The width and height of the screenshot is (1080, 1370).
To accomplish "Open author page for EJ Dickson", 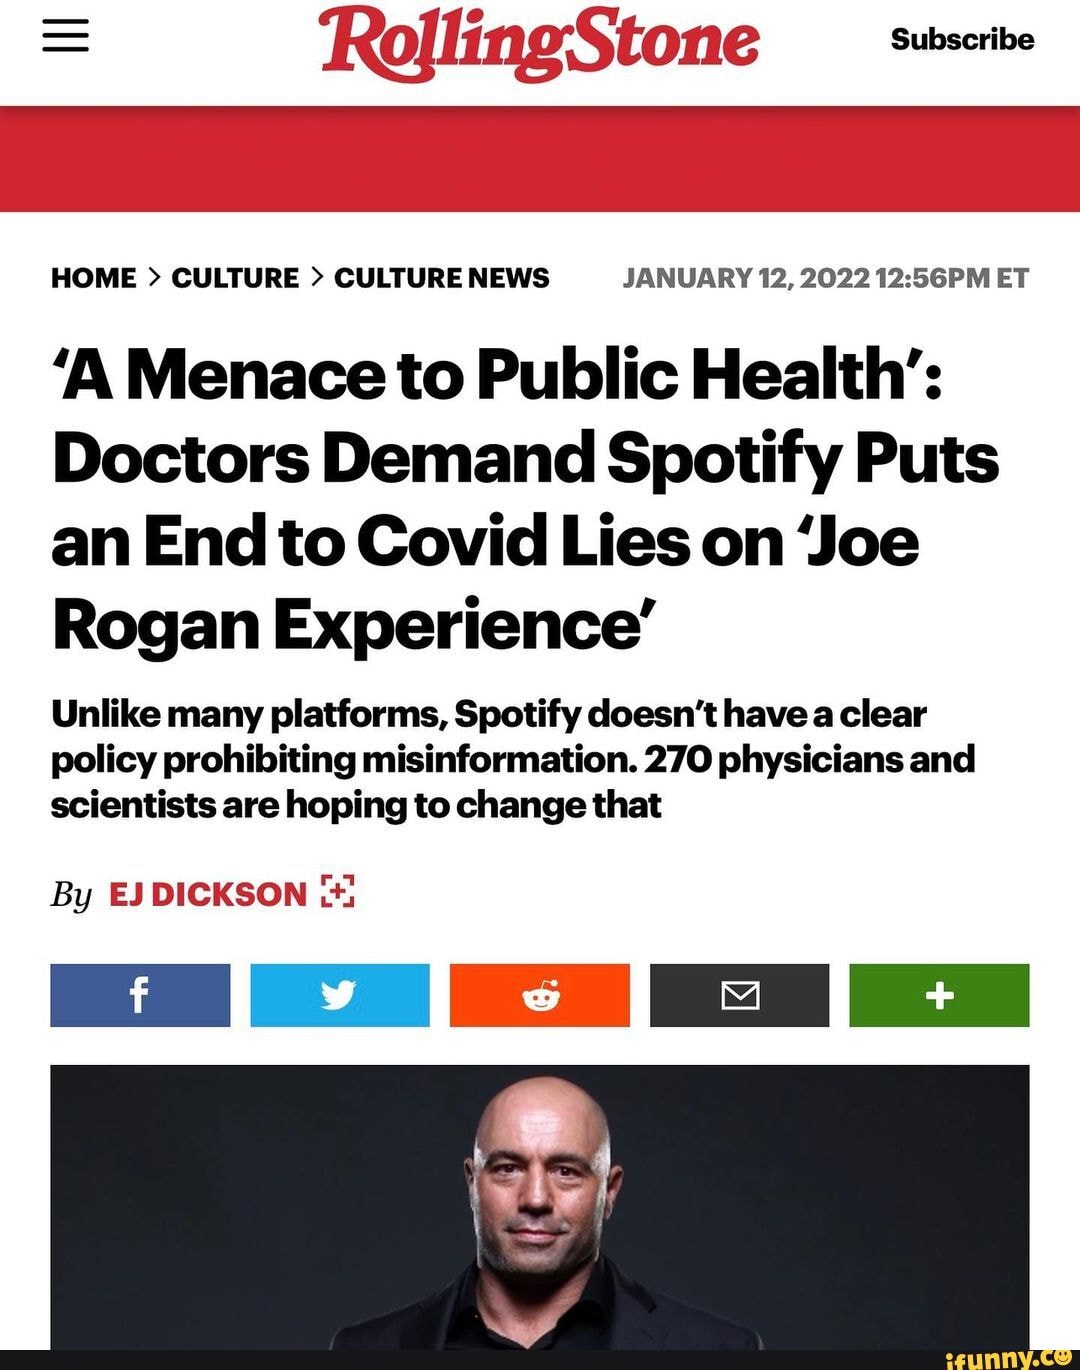I will click(207, 893).
